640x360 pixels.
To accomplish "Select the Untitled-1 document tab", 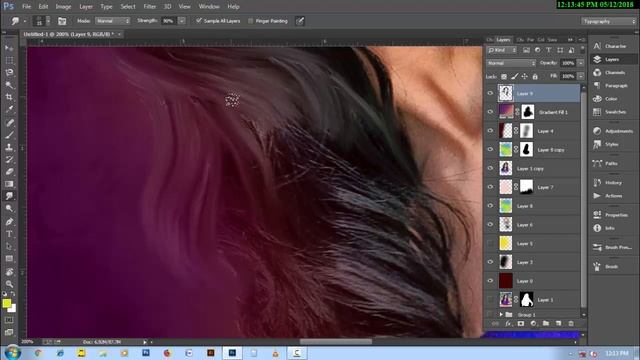I will [69, 34].
